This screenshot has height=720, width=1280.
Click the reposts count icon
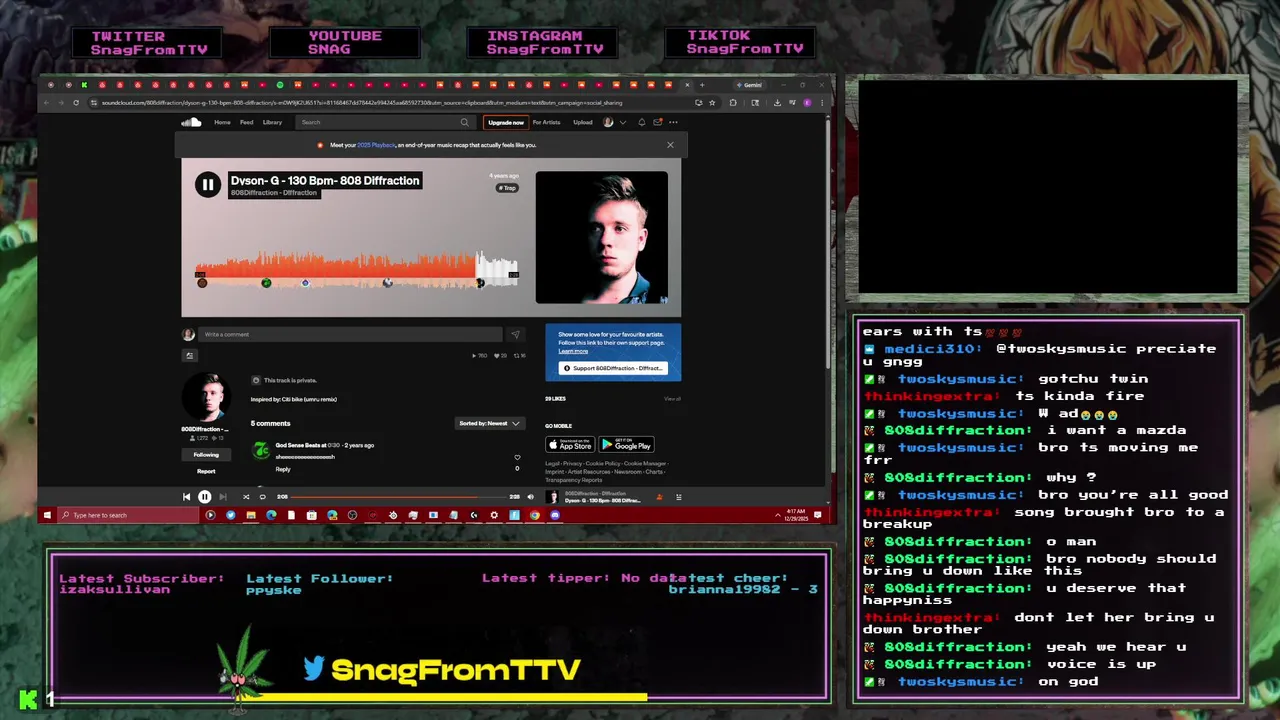(x=519, y=355)
